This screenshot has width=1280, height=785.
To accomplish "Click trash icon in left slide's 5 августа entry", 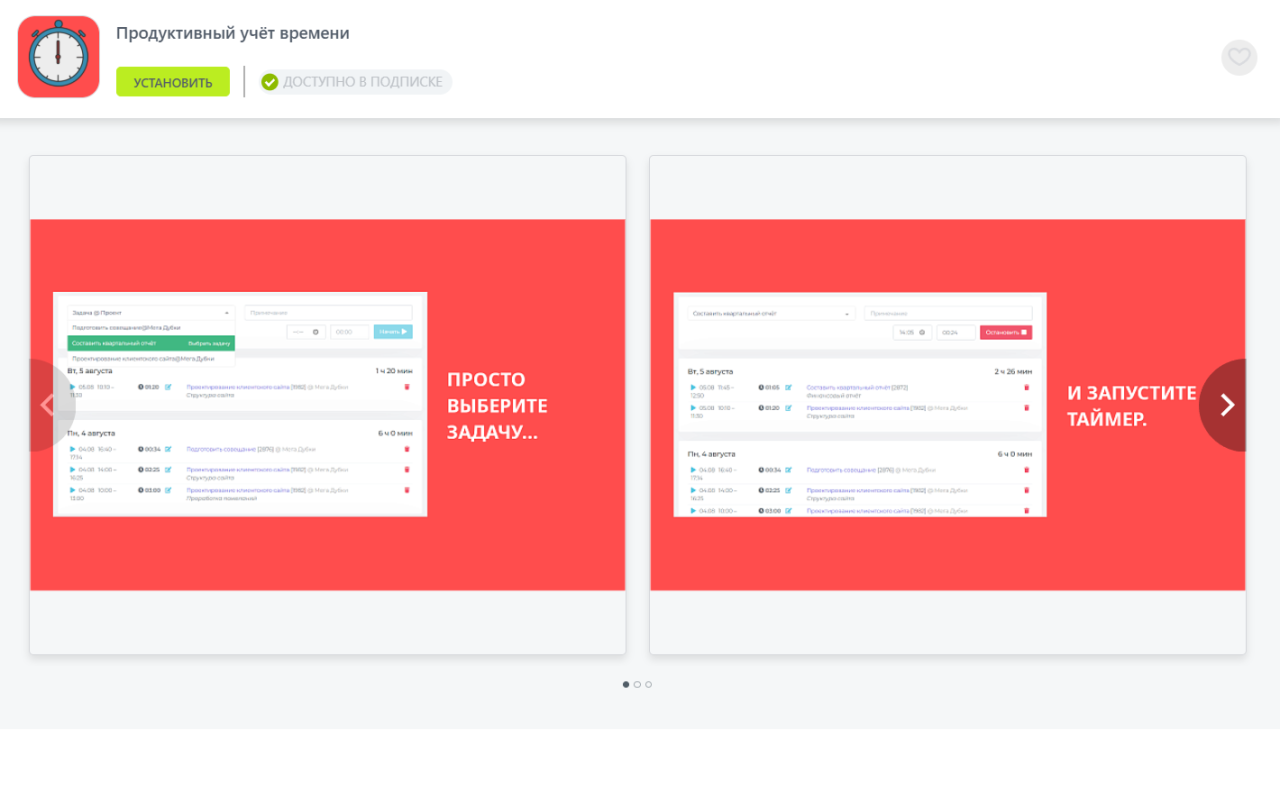I will (x=407, y=387).
